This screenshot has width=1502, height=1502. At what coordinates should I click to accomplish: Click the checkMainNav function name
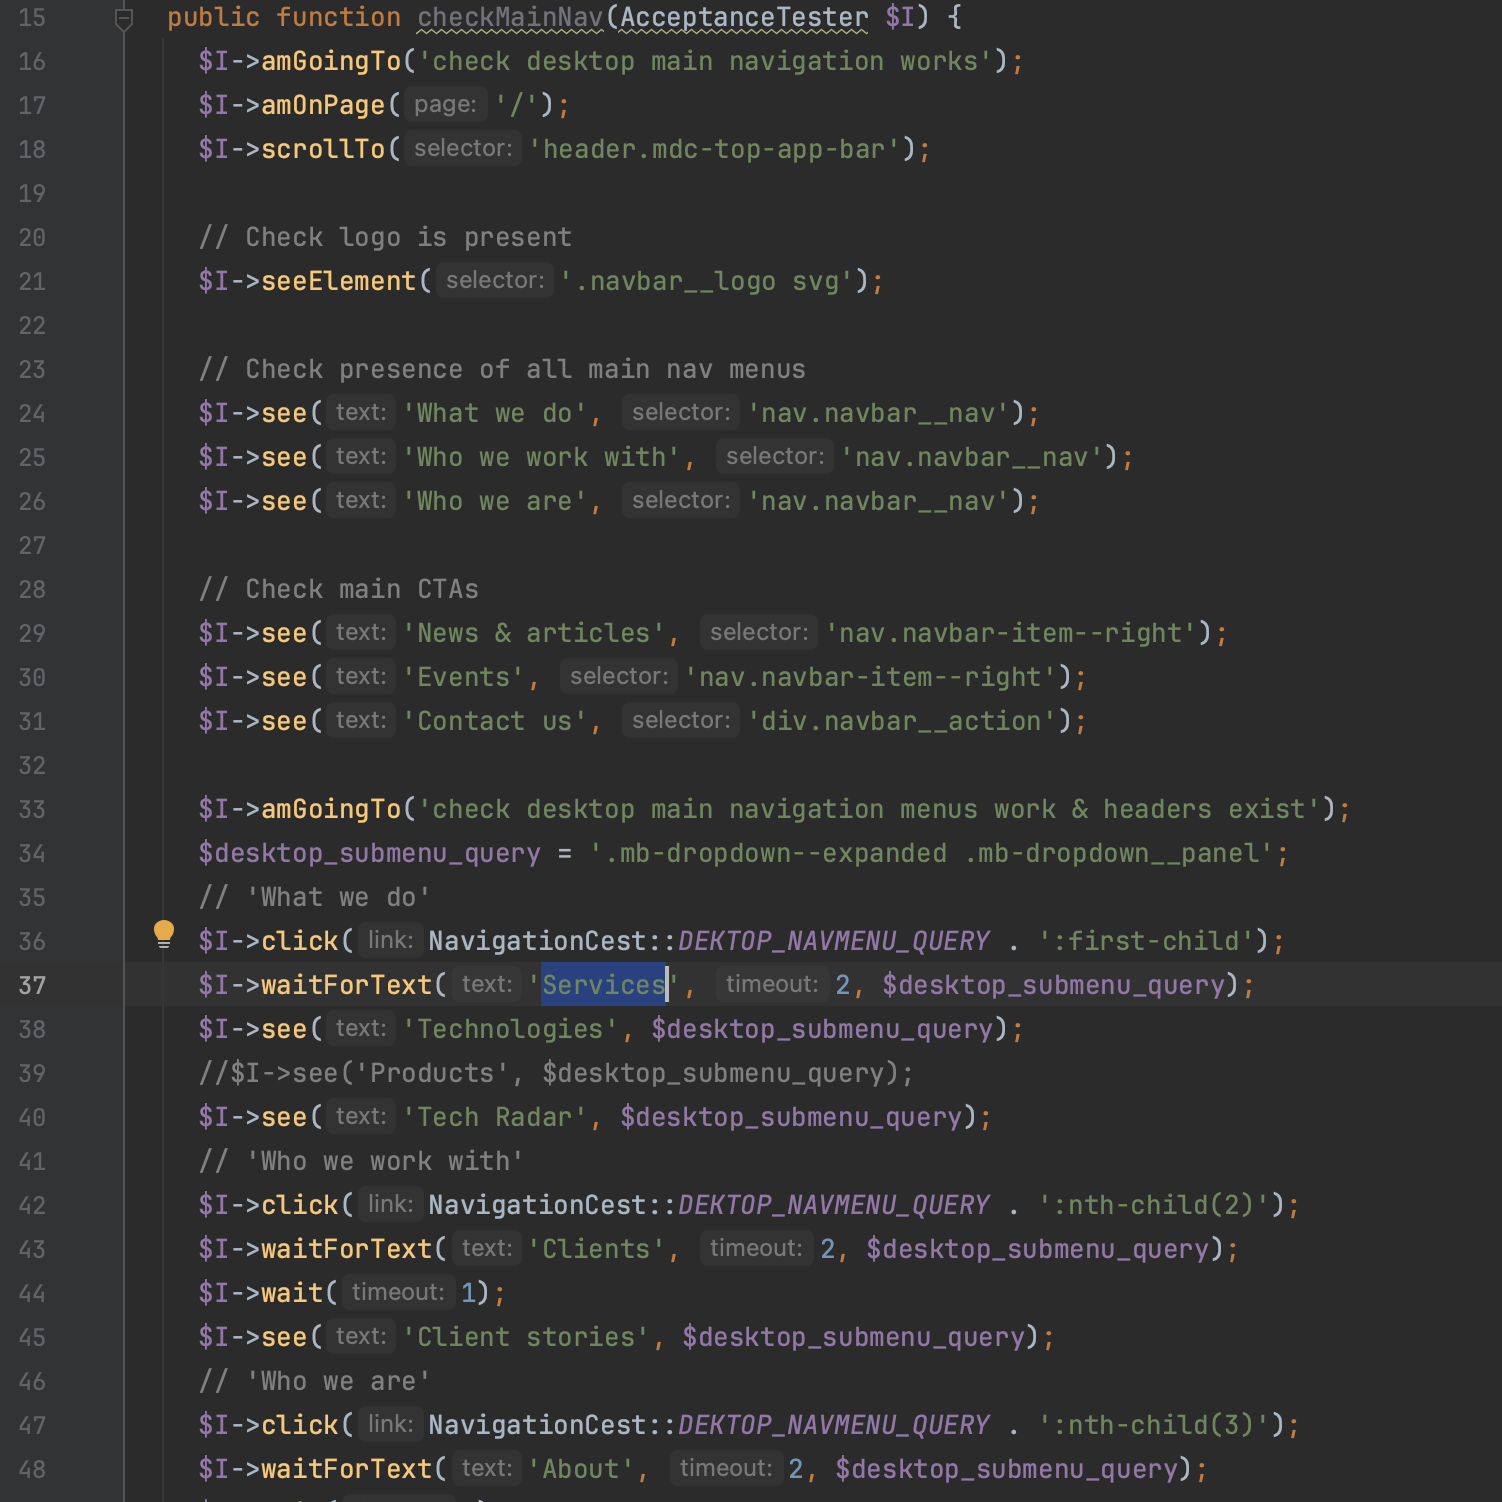tap(510, 18)
